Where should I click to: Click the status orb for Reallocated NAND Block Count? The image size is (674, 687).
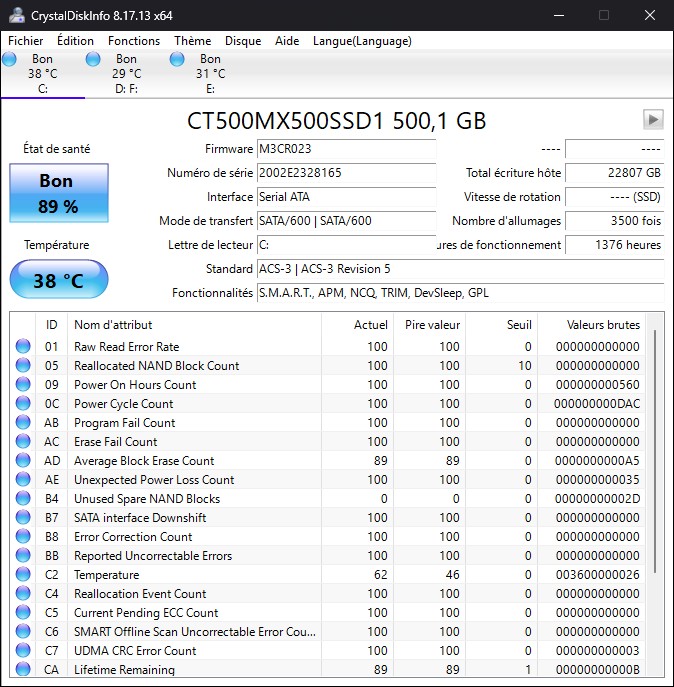pos(23,365)
